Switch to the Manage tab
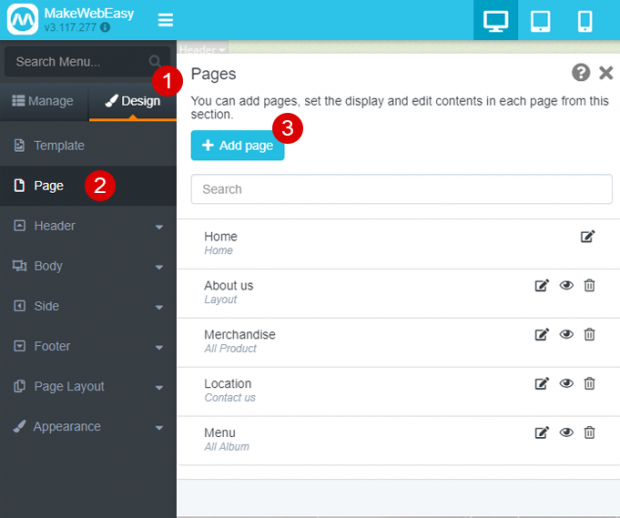Image resolution: width=620 pixels, height=518 pixels. (43, 101)
